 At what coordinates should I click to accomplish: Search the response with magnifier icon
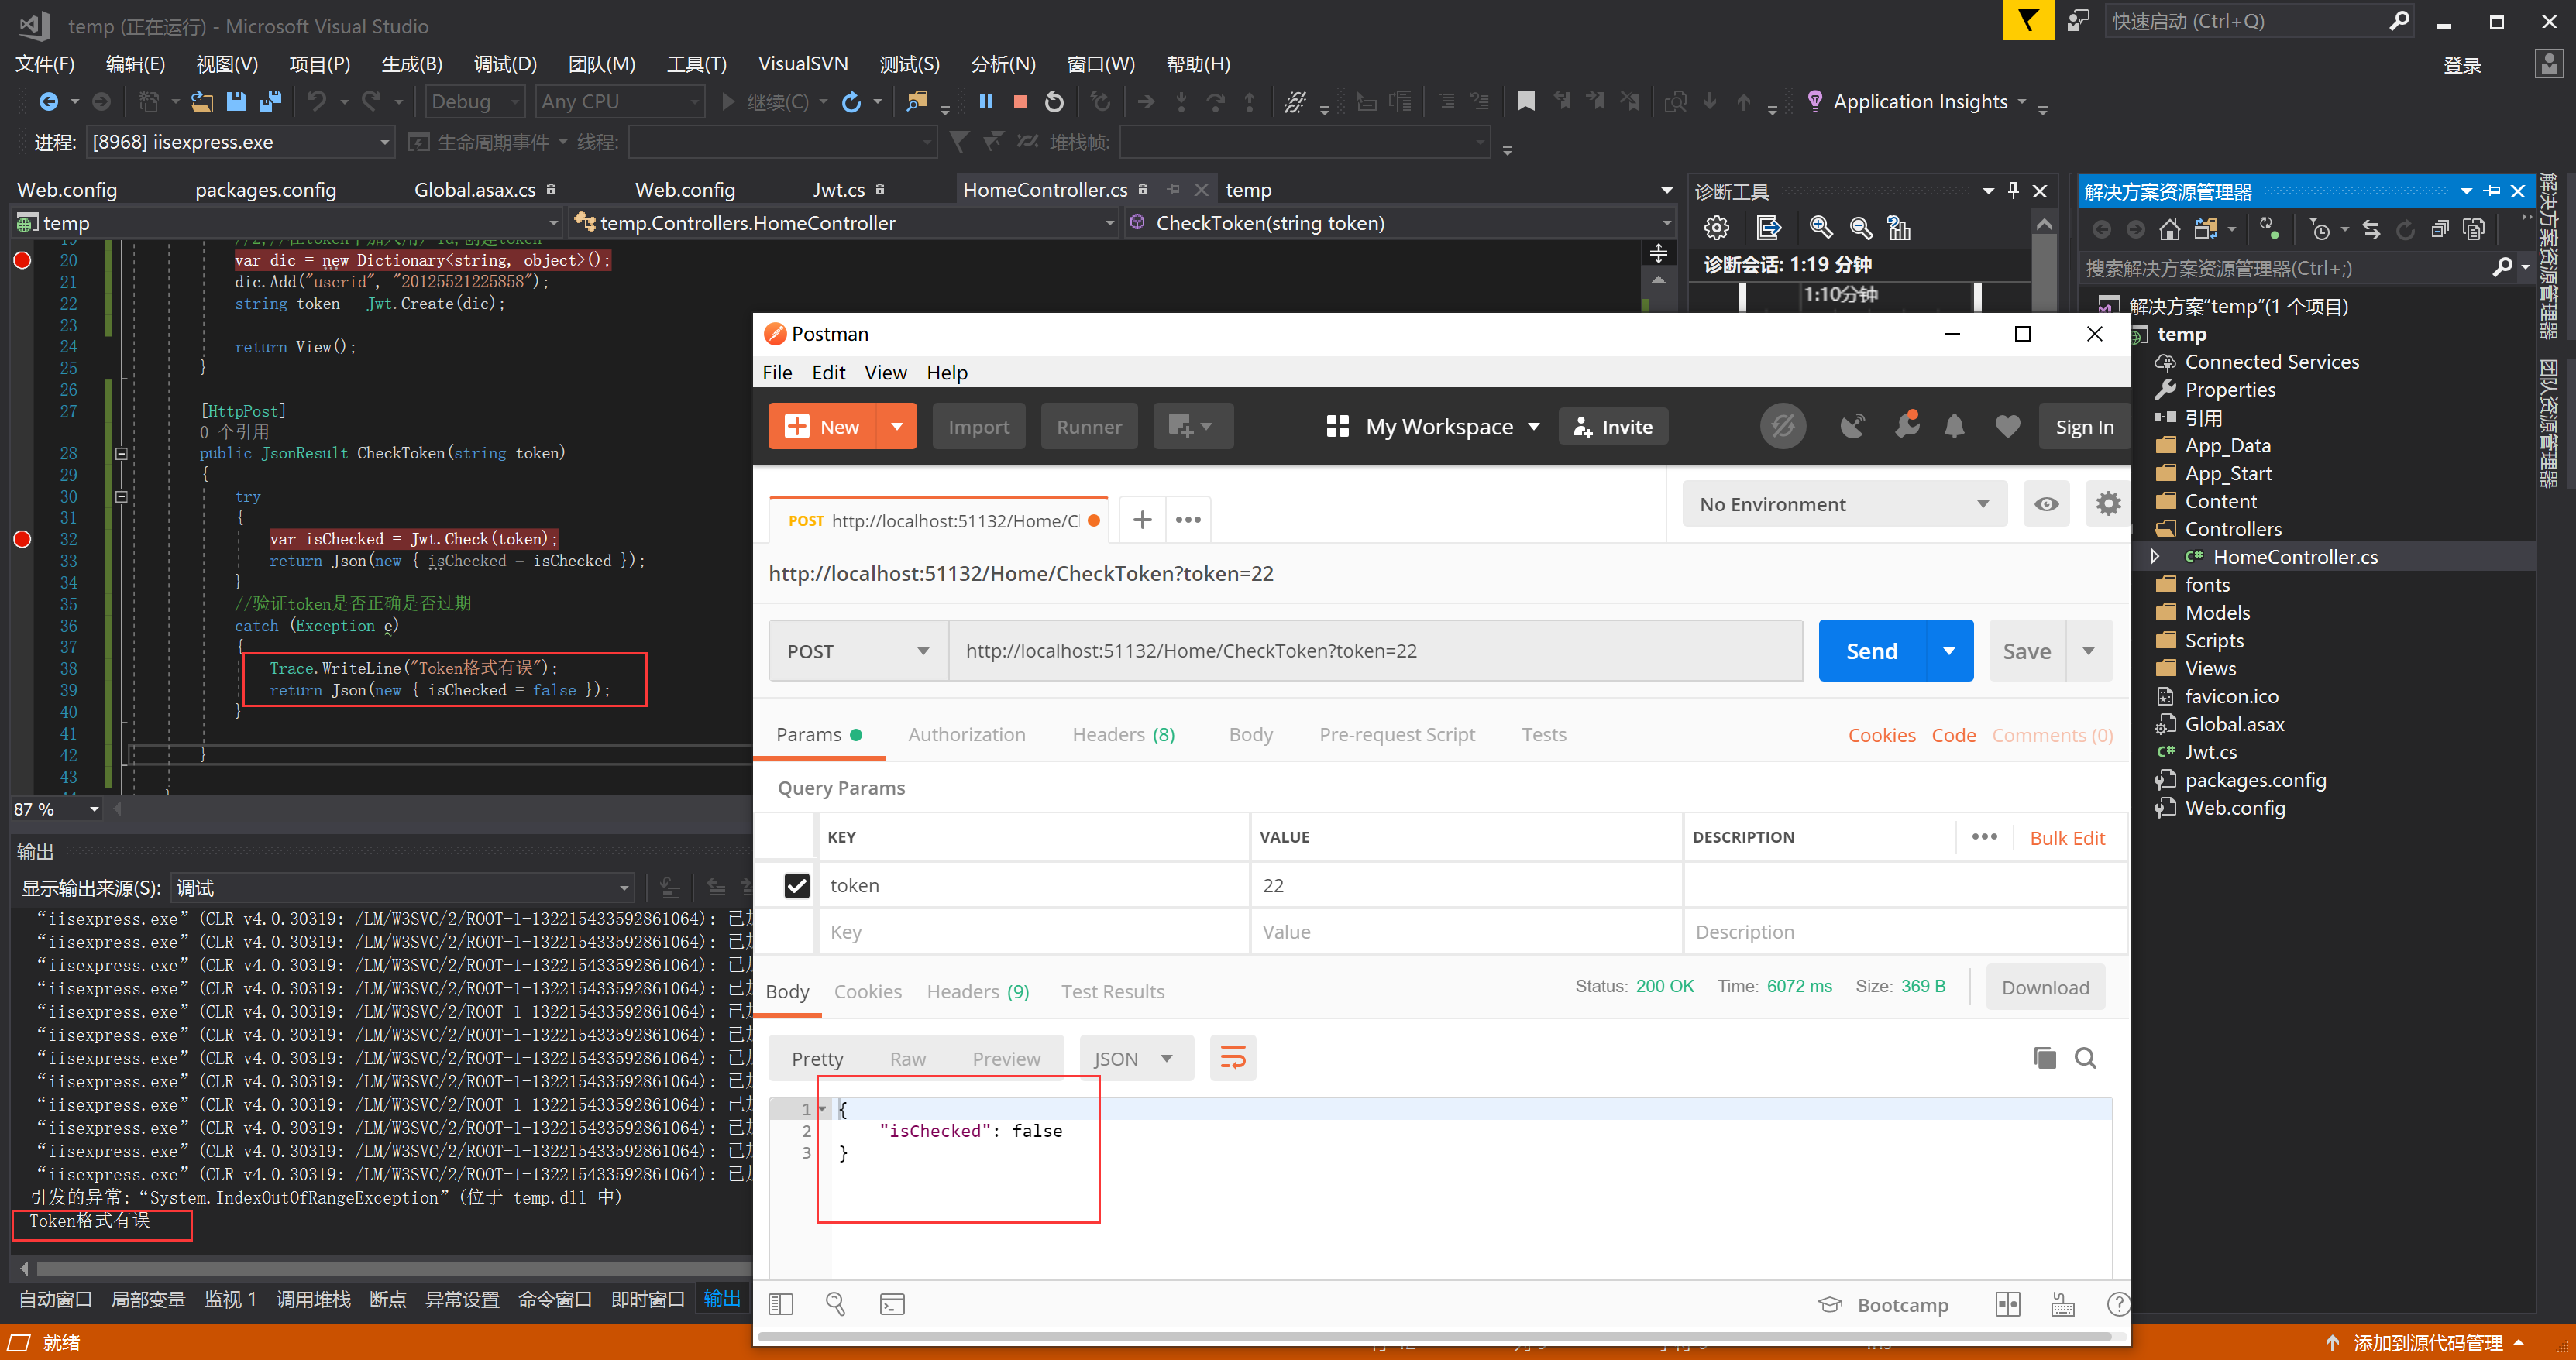click(2085, 1058)
